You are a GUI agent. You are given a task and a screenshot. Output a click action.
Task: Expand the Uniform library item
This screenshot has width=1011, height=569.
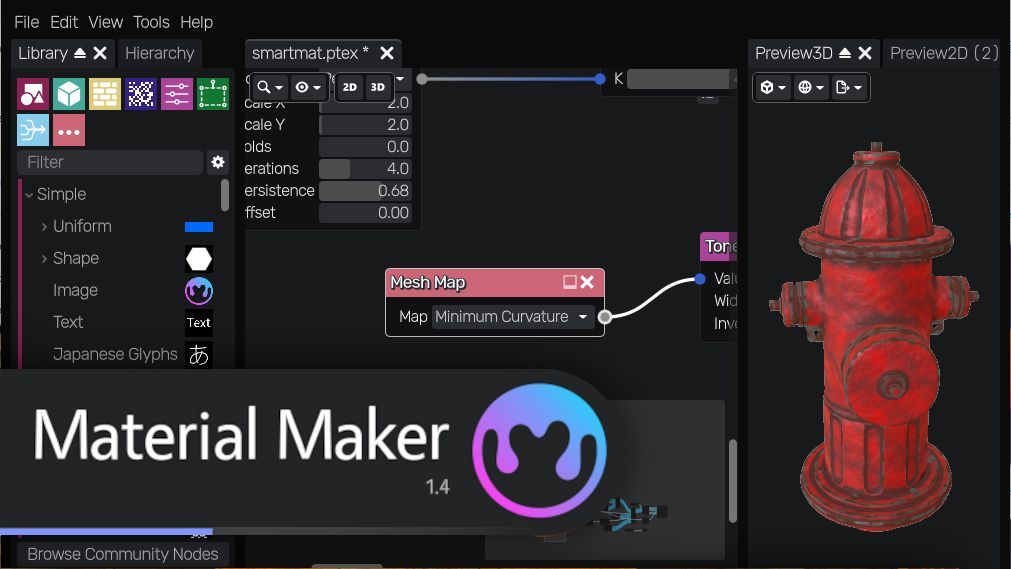point(44,226)
